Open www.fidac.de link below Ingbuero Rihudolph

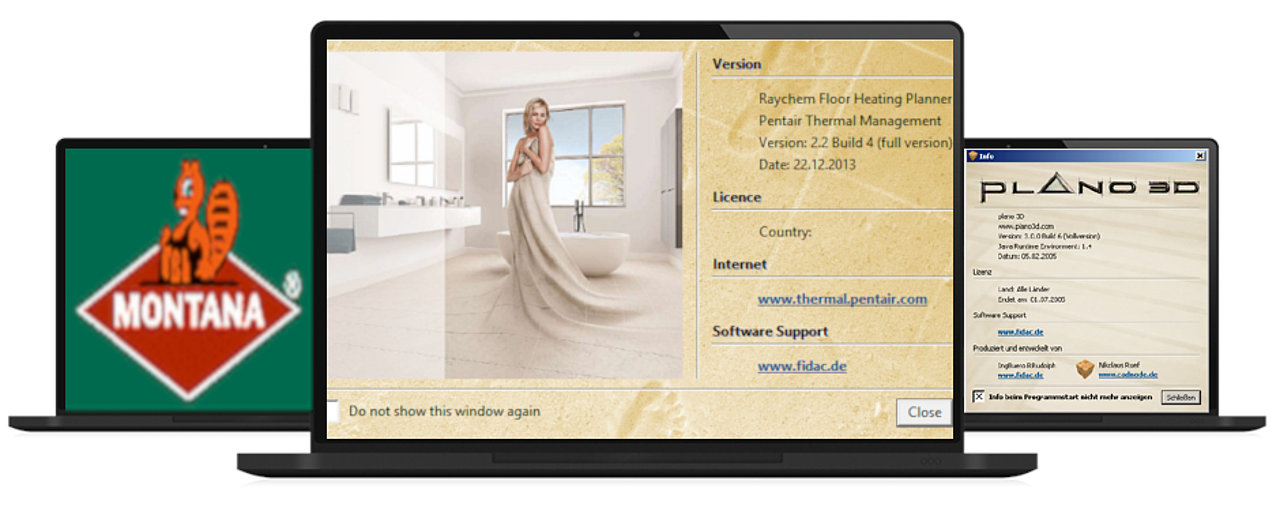coord(1020,375)
